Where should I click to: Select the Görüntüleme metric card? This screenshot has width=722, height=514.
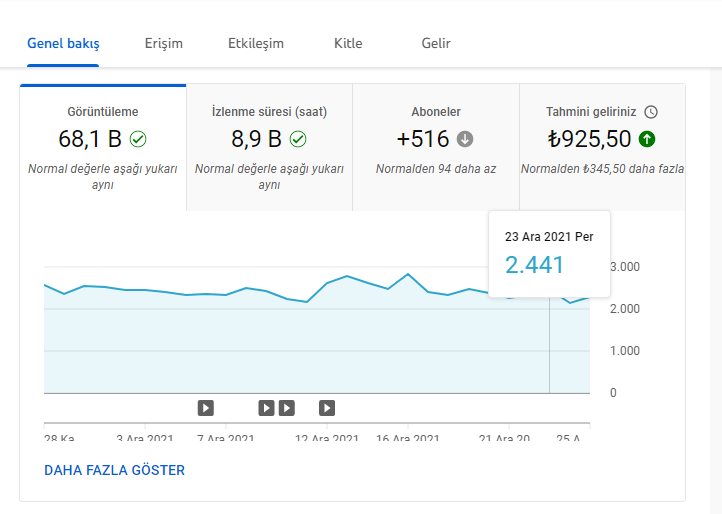(x=103, y=147)
